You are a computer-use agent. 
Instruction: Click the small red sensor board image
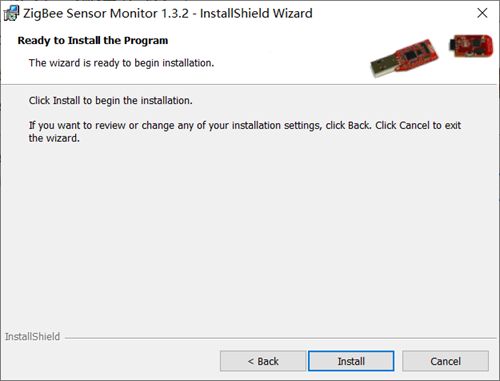point(471,46)
